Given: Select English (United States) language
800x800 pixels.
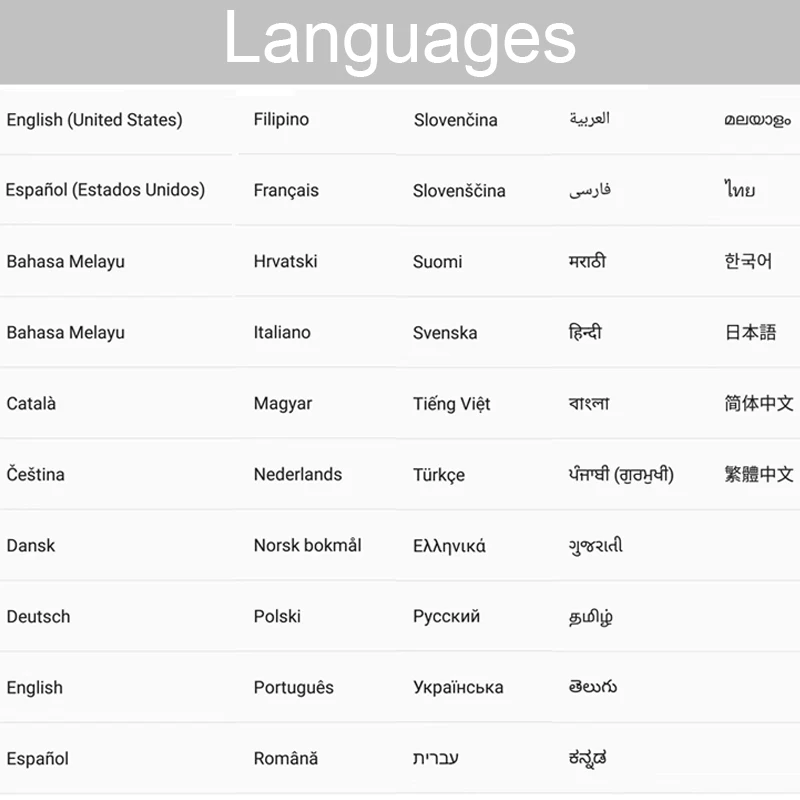Looking at the screenshot, I should tap(94, 120).
